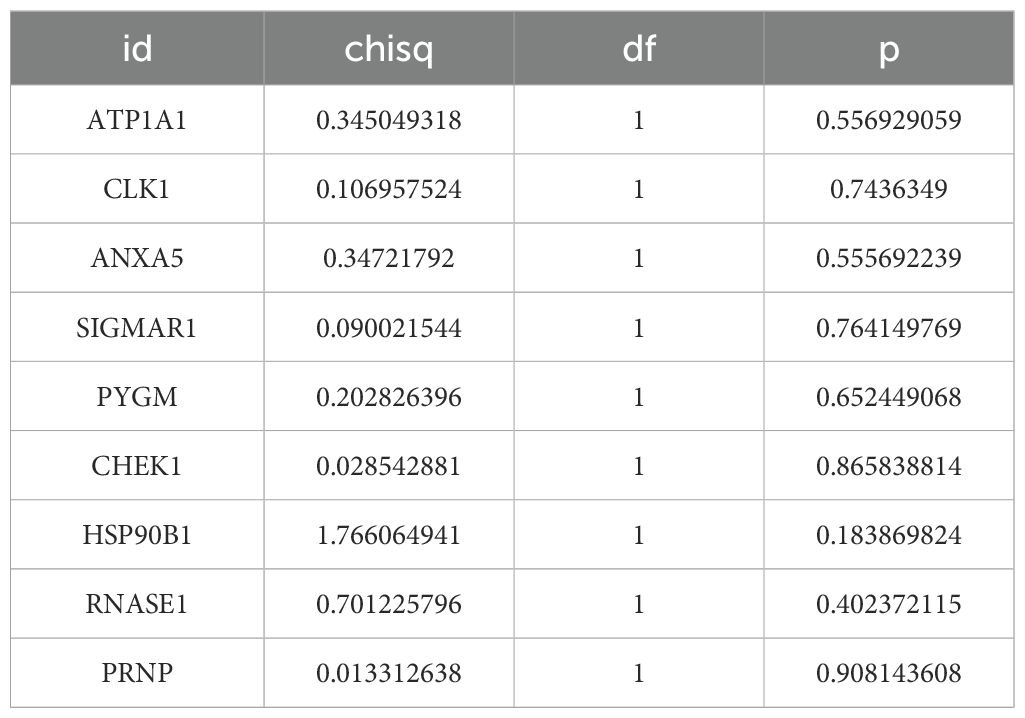1025x718 pixels.
Task: Select the RNASE1 id cell
Action: 137,604
